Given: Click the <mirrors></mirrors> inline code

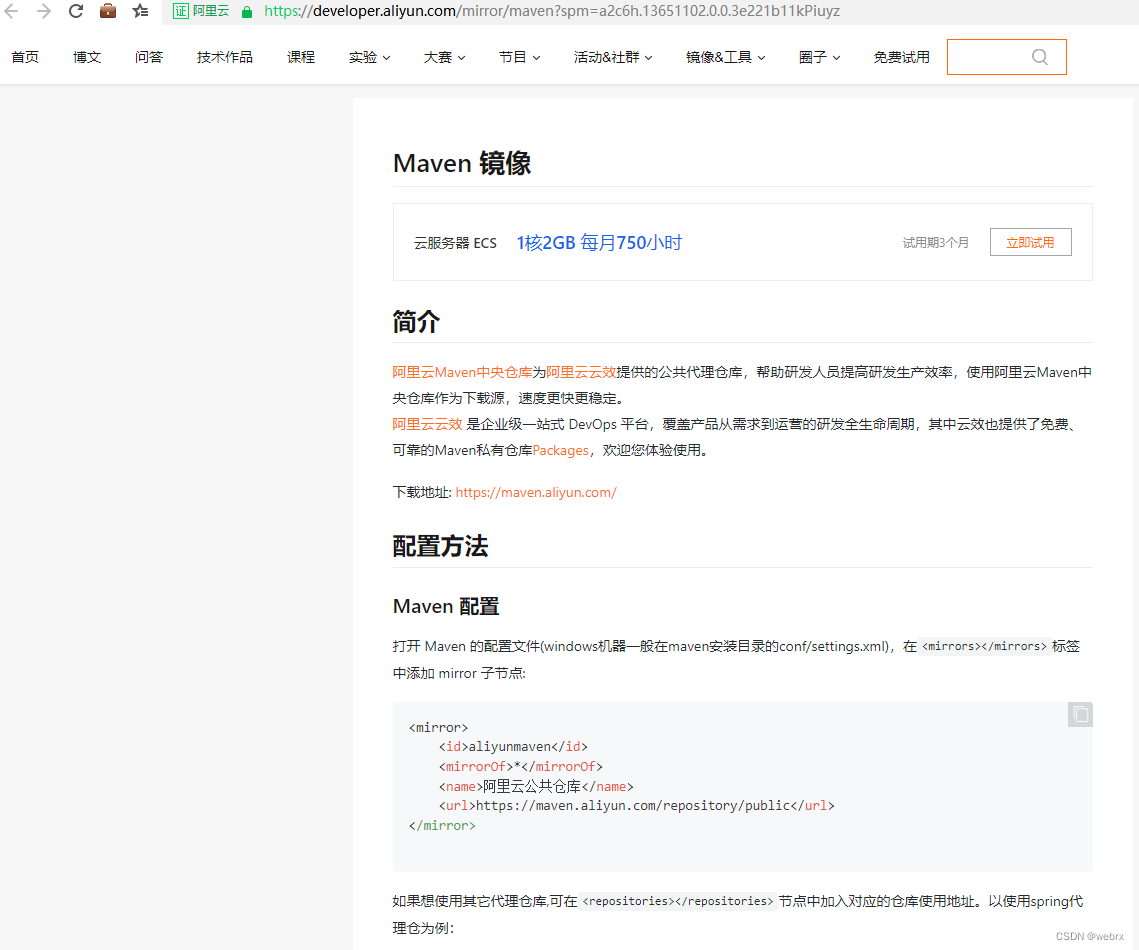Looking at the screenshot, I should pos(984,646).
